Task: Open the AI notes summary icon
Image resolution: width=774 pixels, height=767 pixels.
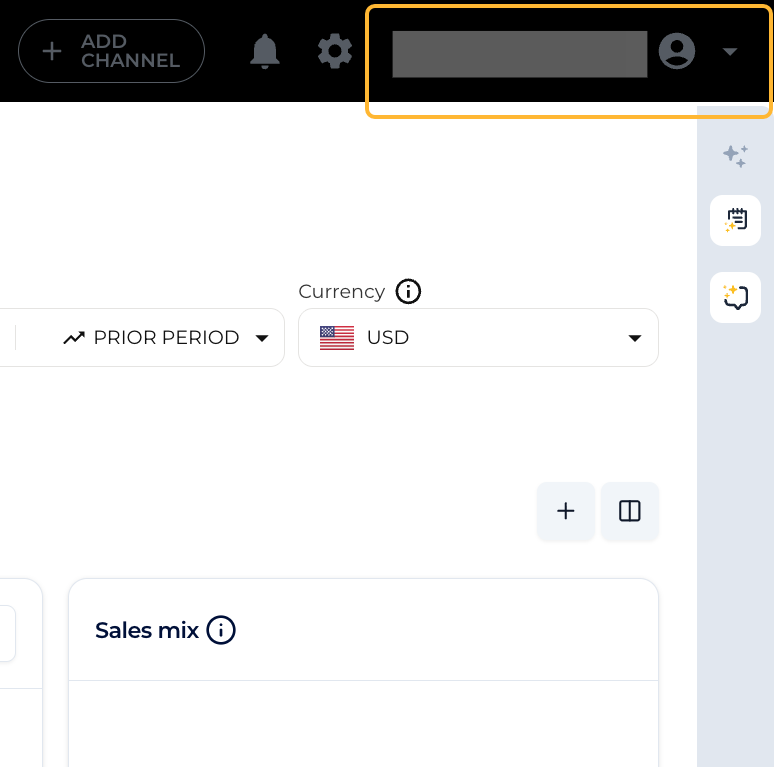Action: pyautogui.click(x=735, y=220)
